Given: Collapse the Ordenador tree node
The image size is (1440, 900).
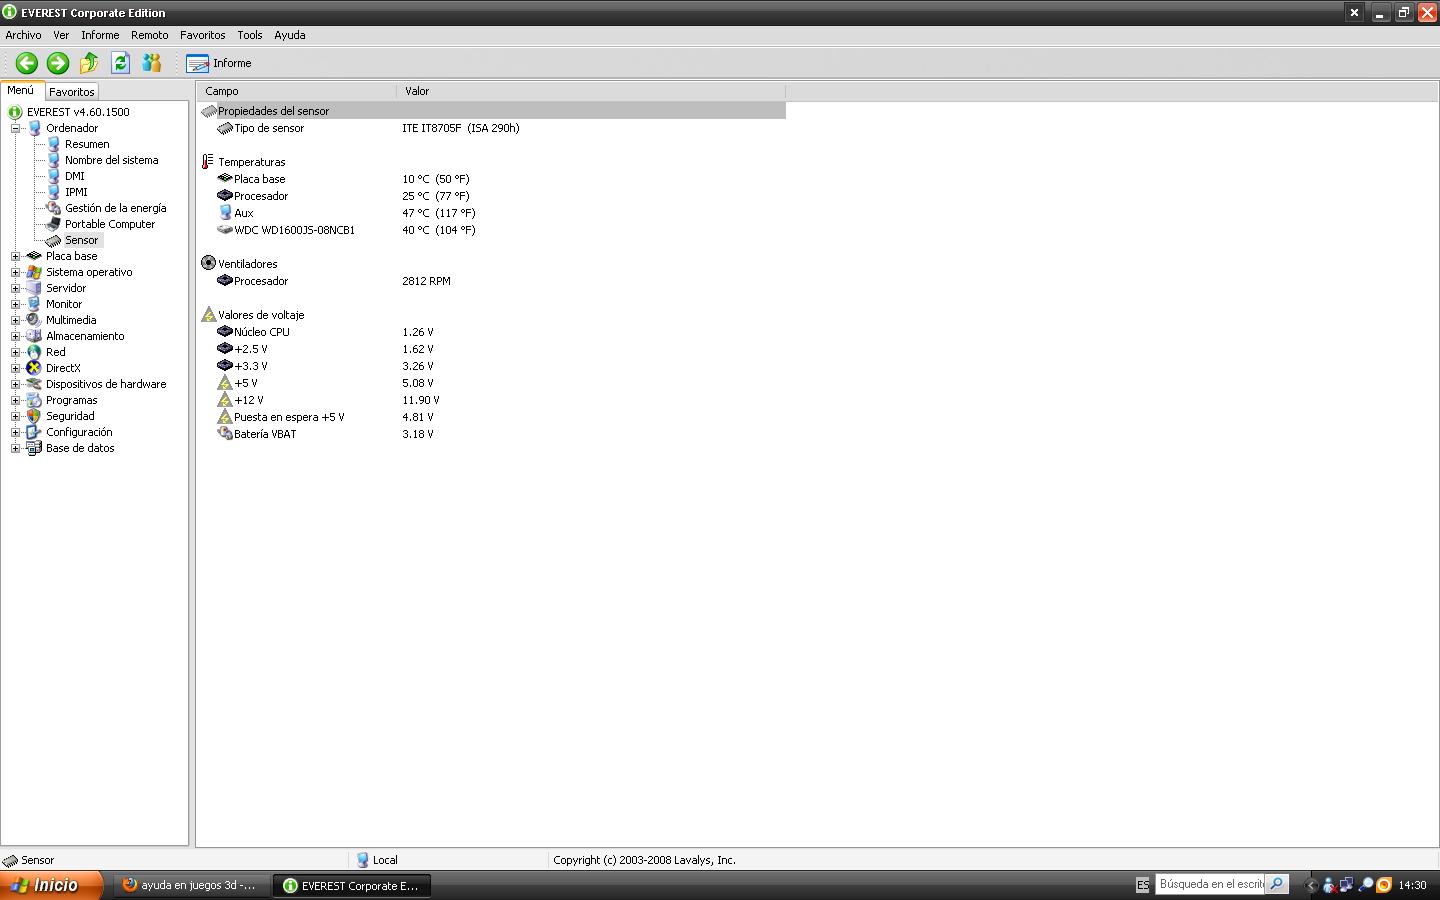Looking at the screenshot, I should point(16,128).
